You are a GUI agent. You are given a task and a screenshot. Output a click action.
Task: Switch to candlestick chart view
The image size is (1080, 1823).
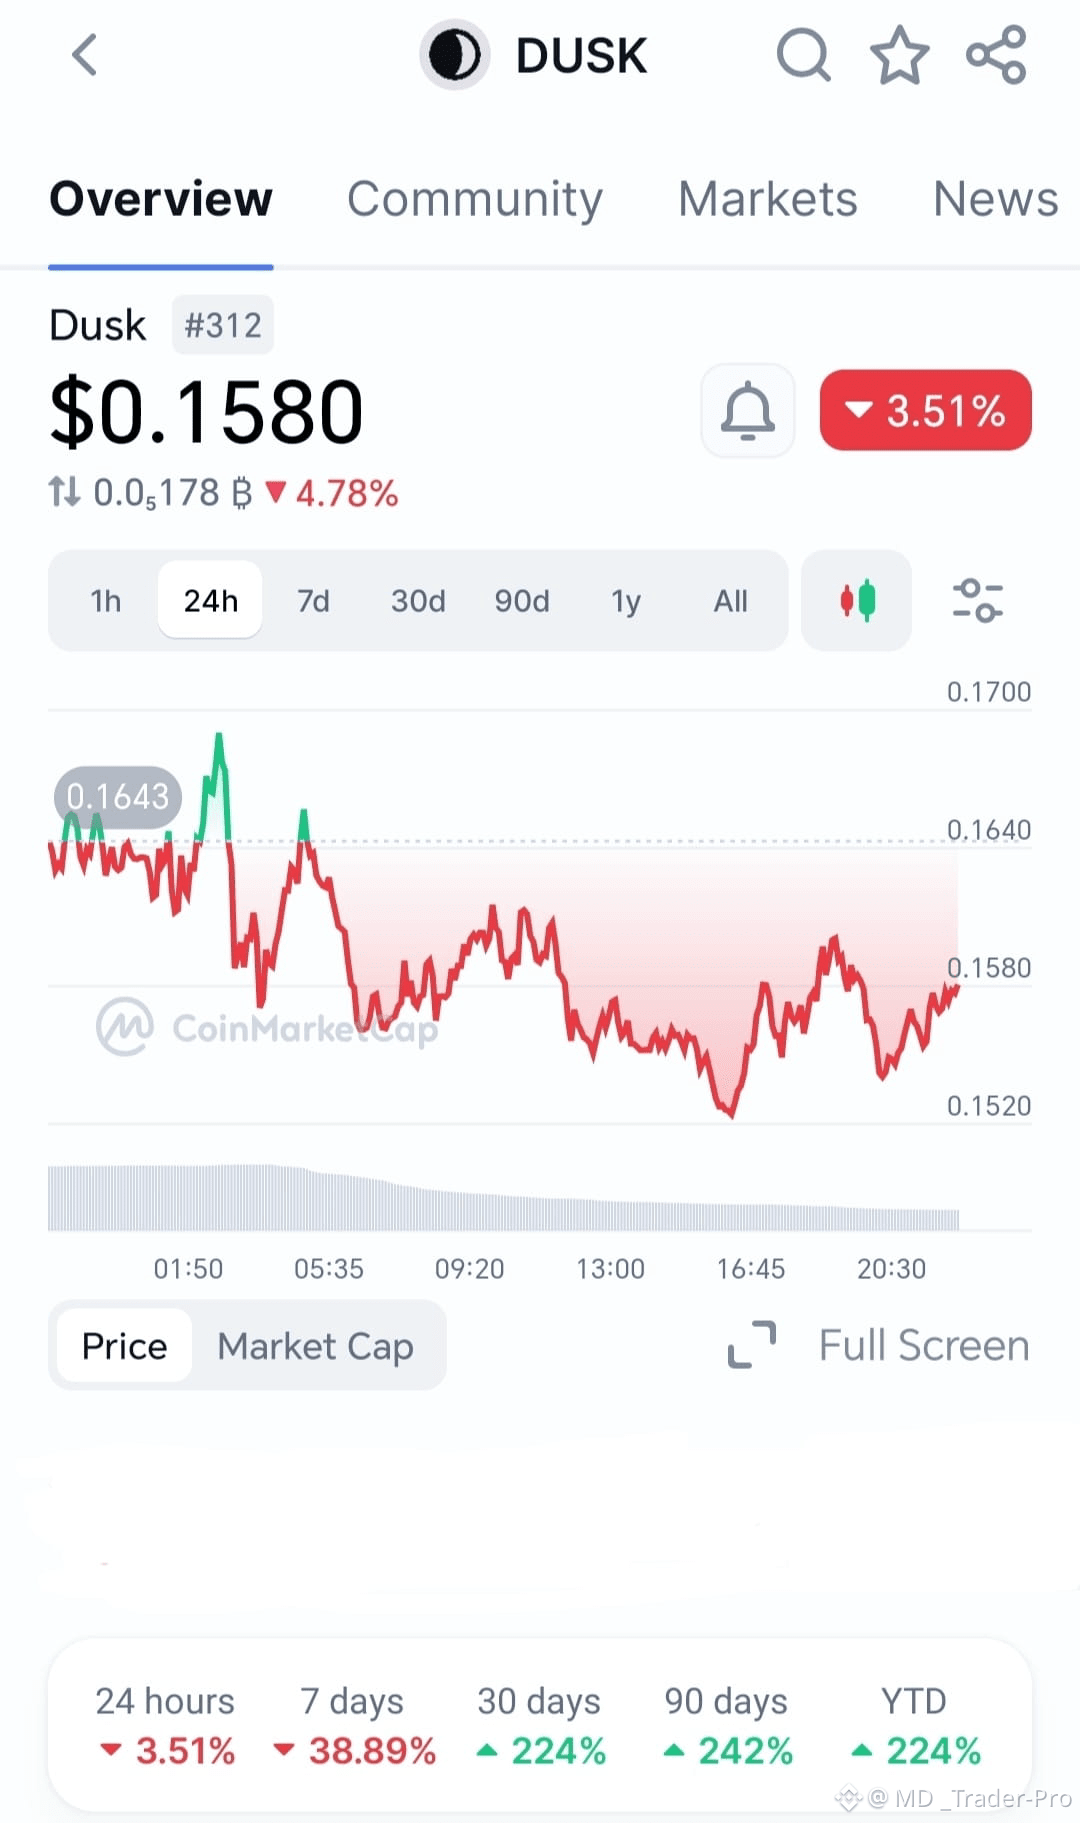coord(857,601)
